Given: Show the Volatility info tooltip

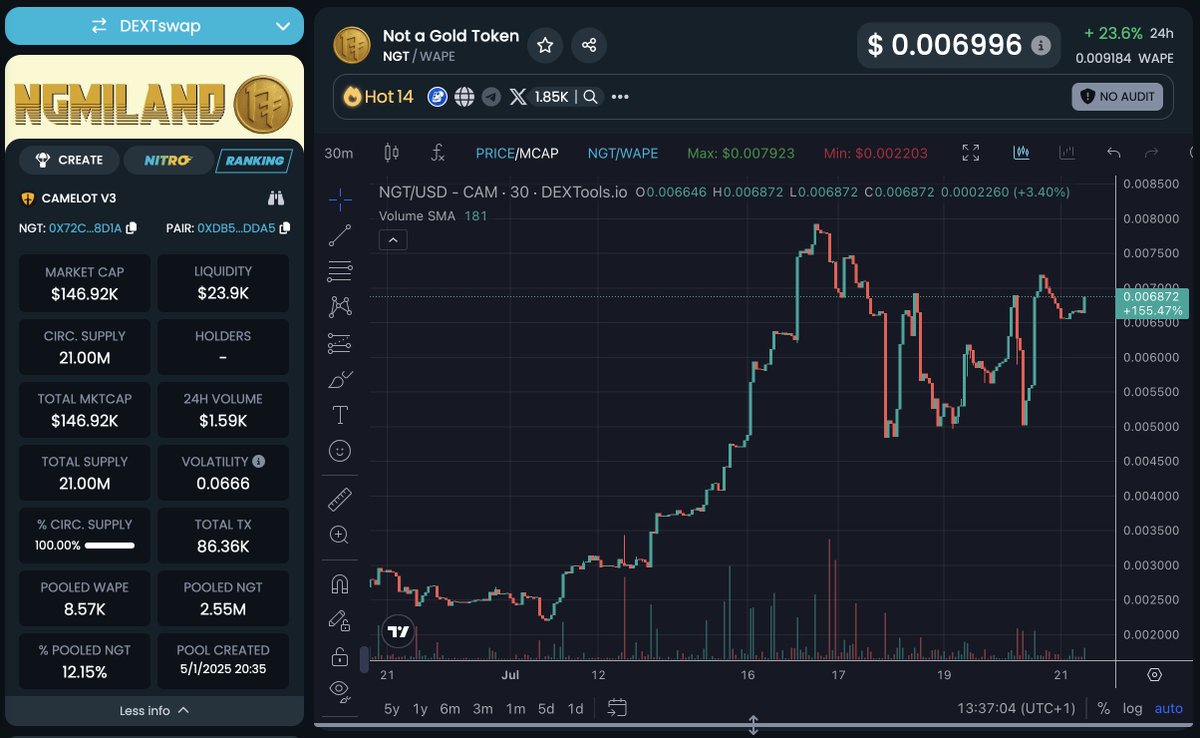Looking at the screenshot, I should (x=259, y=462).
